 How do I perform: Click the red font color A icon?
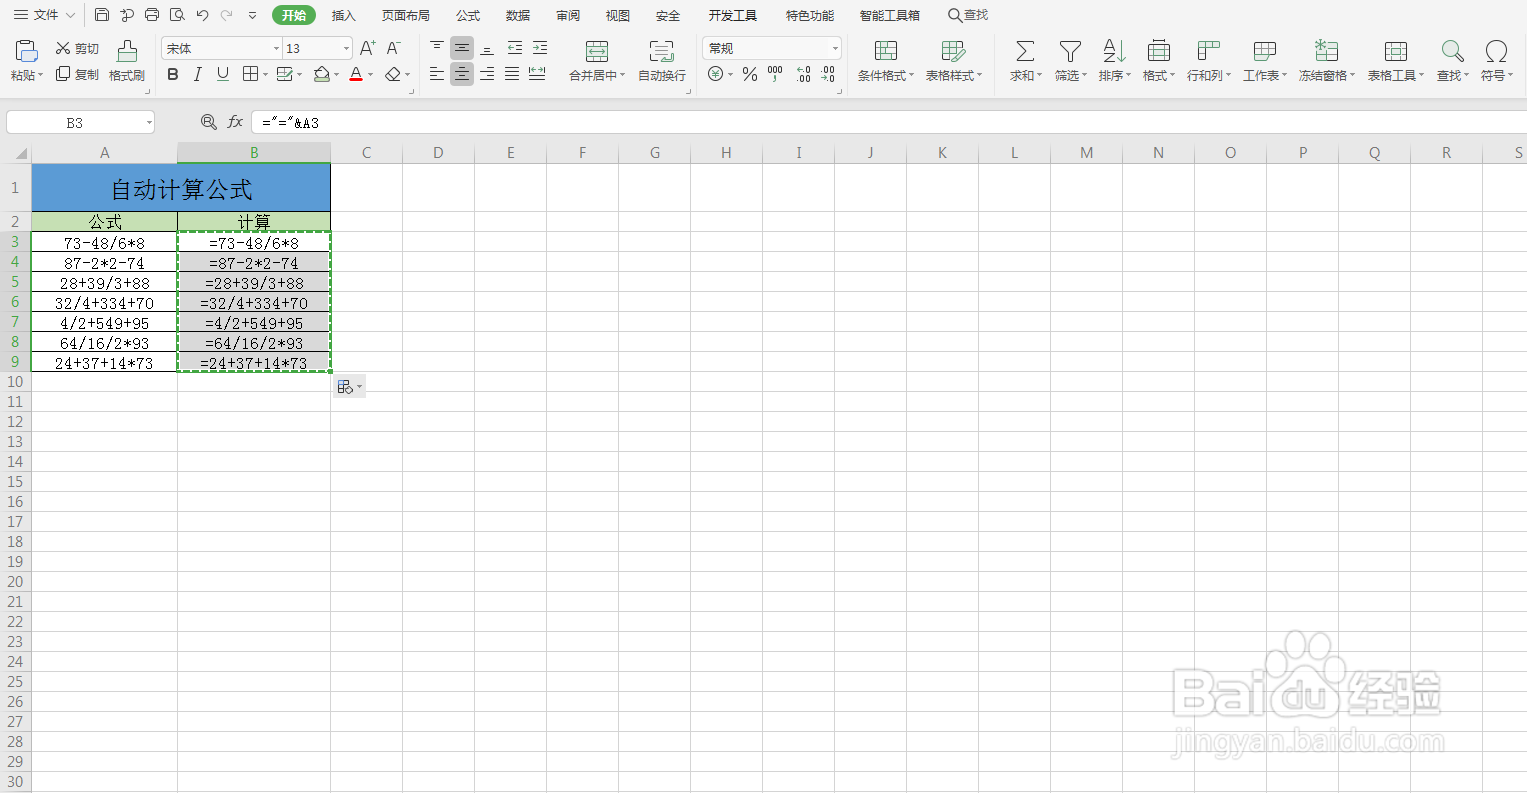click(356, 74)
